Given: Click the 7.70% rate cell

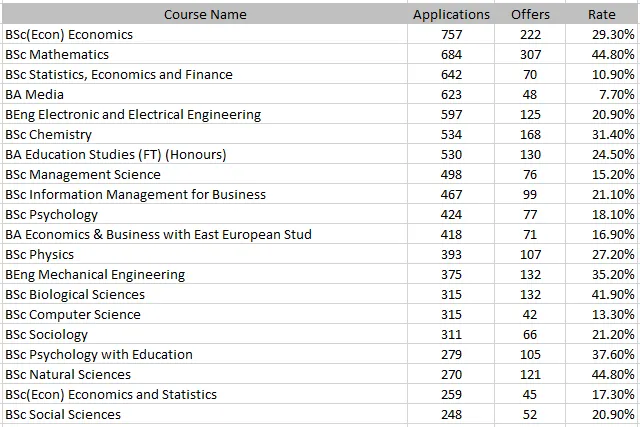Looking at the screenshot, I should click(614, 94).
